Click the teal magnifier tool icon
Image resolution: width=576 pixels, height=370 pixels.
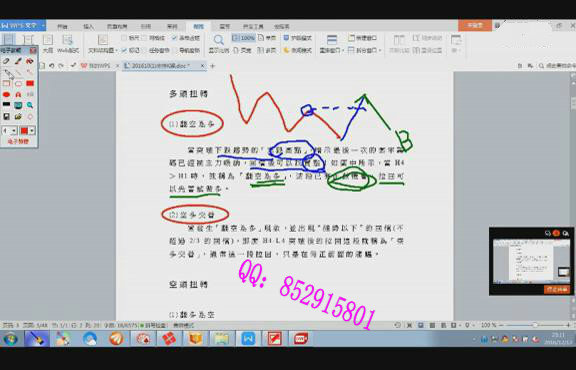[30, 105]
